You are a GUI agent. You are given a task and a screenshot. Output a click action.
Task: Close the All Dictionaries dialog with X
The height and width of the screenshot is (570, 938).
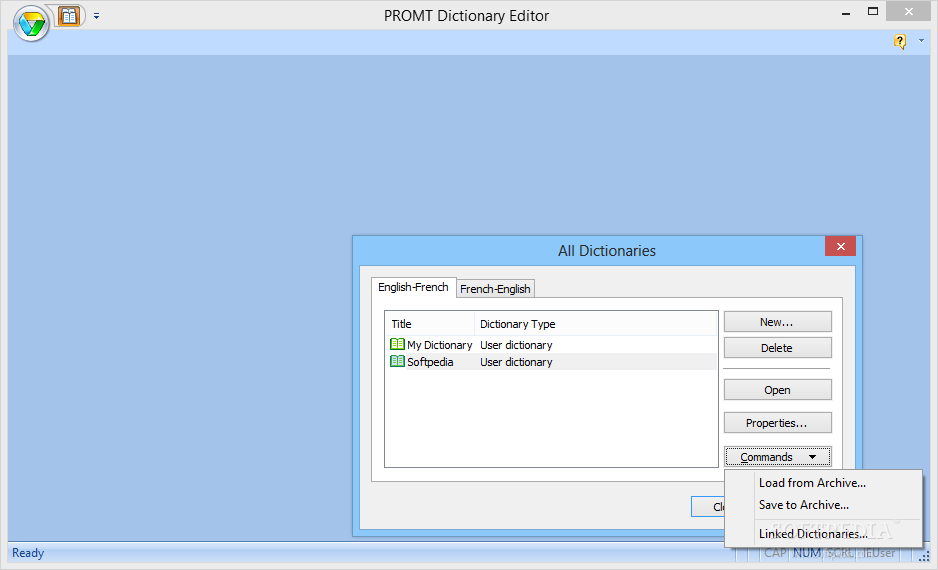tap(840, 246)
